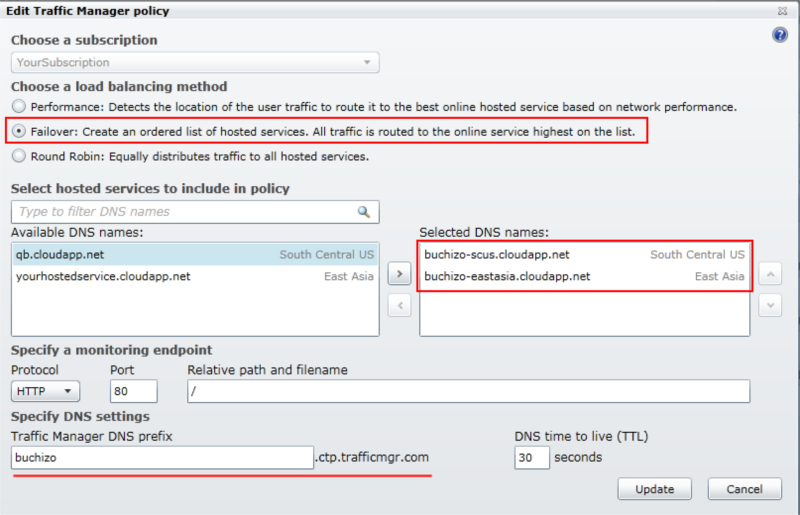
Task: Click the Update button
Action: 654,489
